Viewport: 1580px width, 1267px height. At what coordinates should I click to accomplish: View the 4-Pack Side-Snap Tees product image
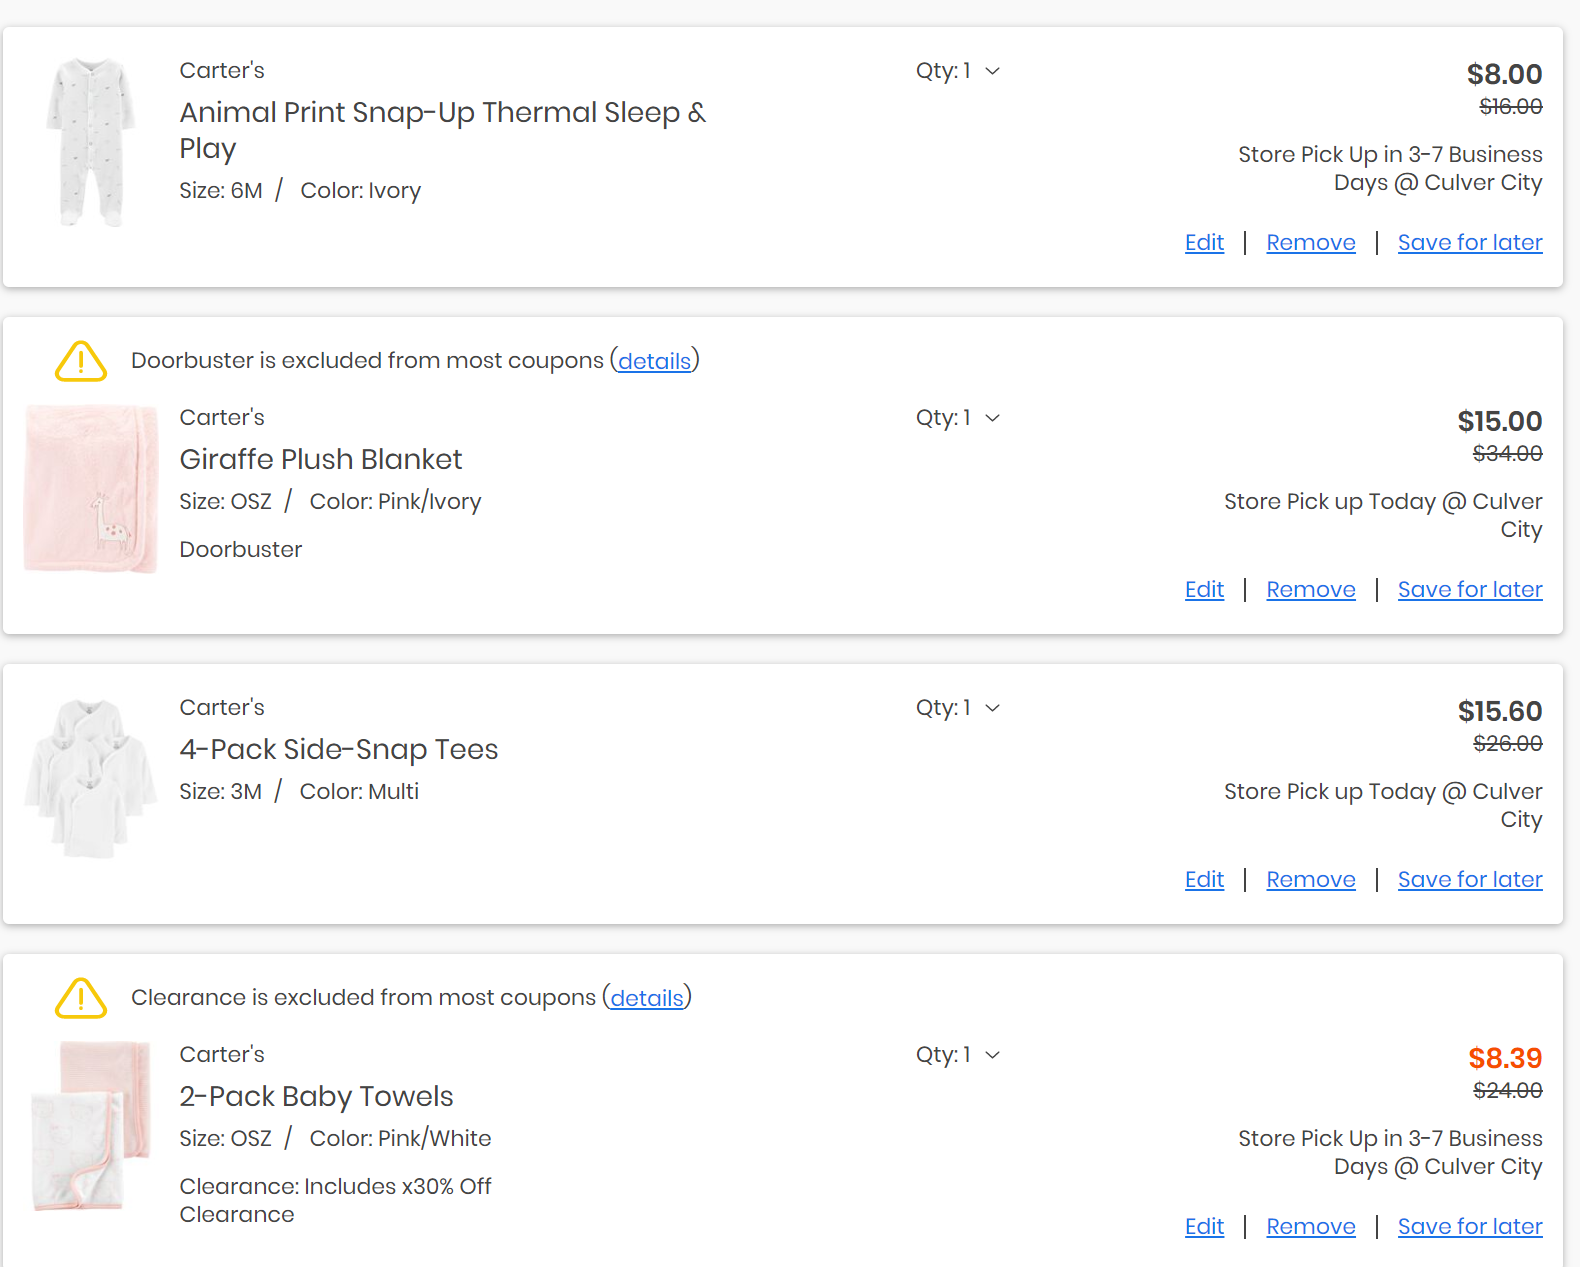coord(90,779)
